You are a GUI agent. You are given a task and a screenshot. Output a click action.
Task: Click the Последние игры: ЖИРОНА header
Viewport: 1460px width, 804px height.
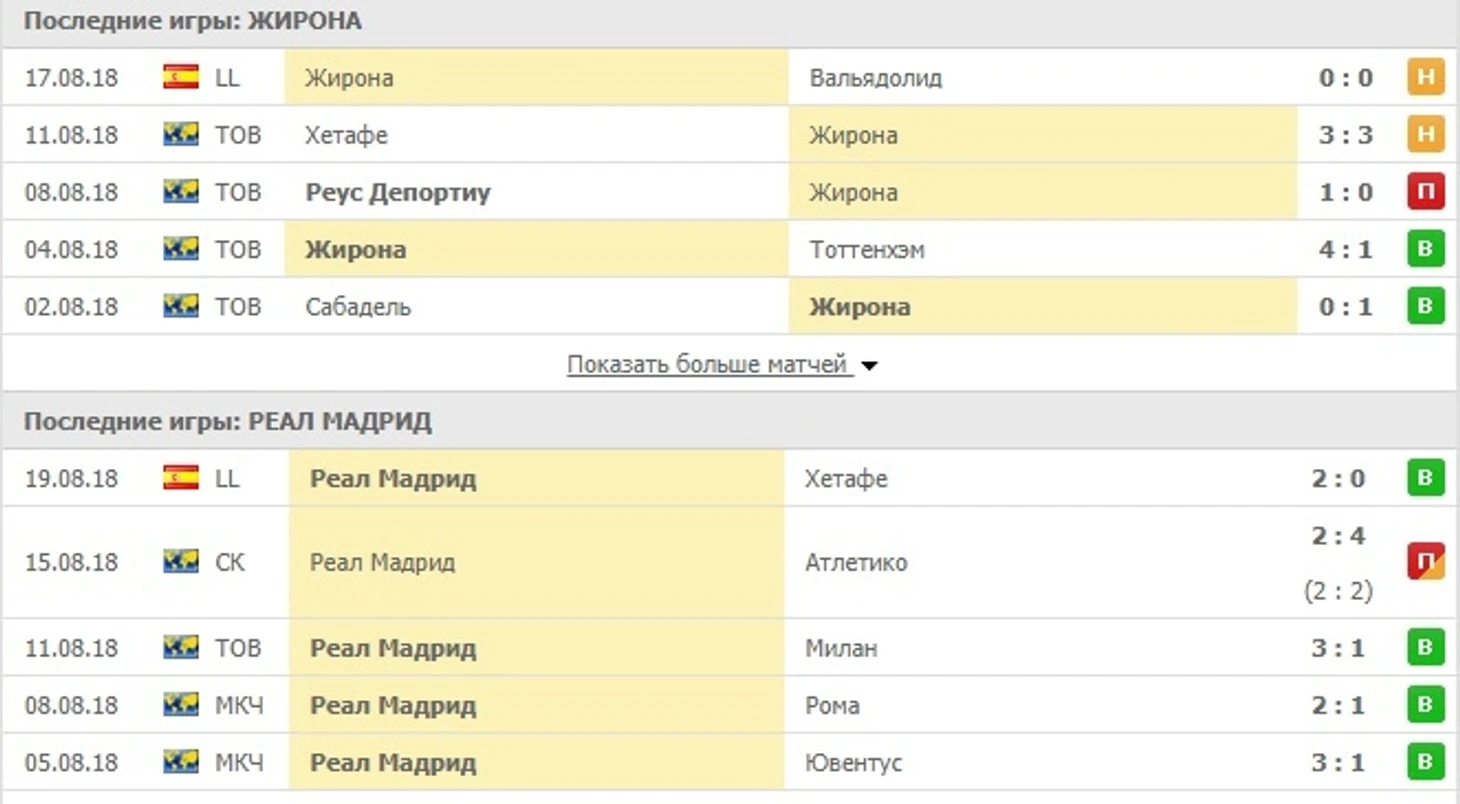click(x=193, y=21)
